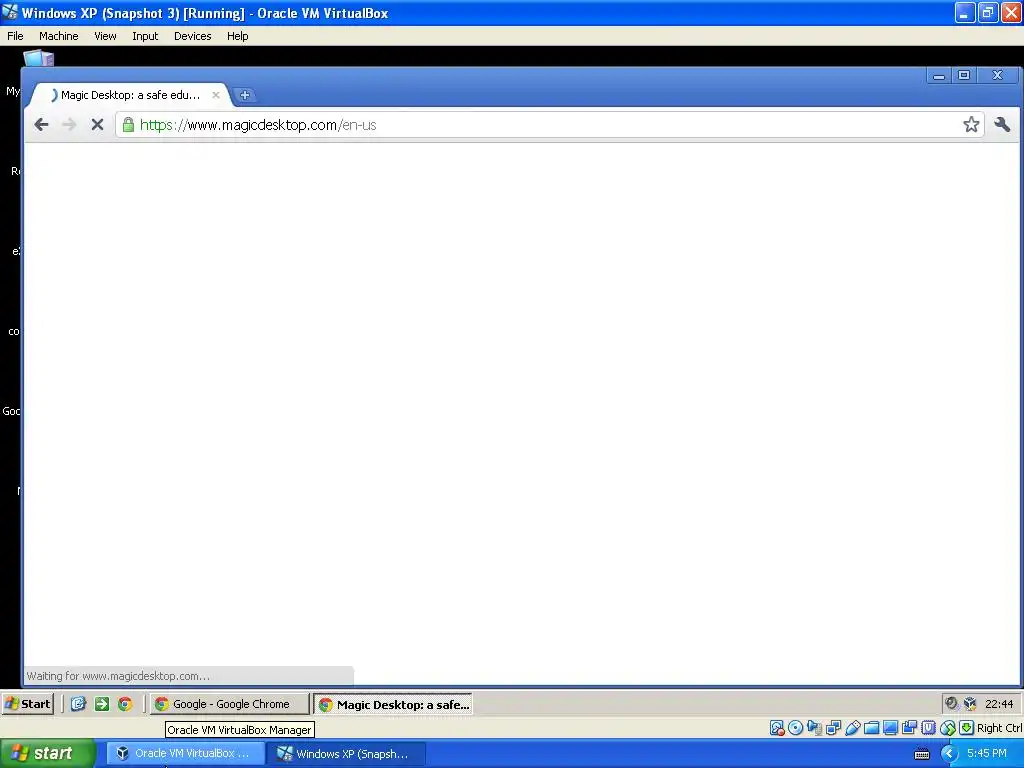Click the CPU virtualization status icon
The height and width of the screenshot is (768, 1024).
928,728
